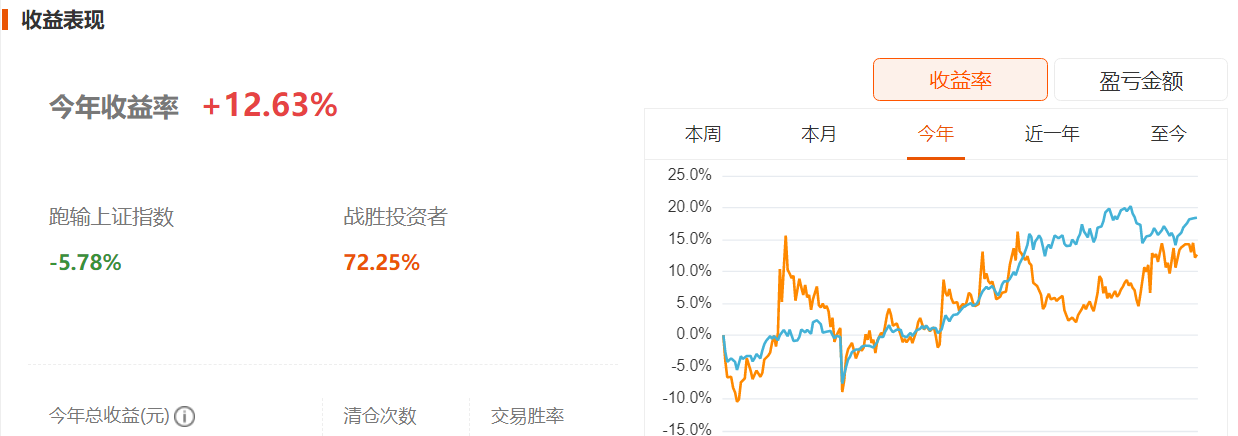Switch chart to 收益率 view

960,80
